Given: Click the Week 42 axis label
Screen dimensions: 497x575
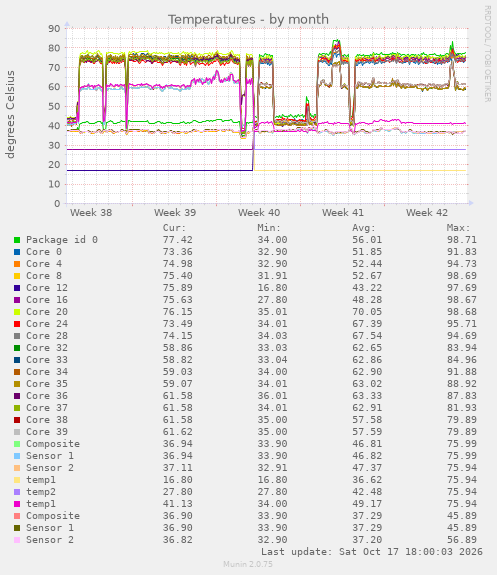Looking at the screenshot, I should pyautogui.click(x=427, y=213).
